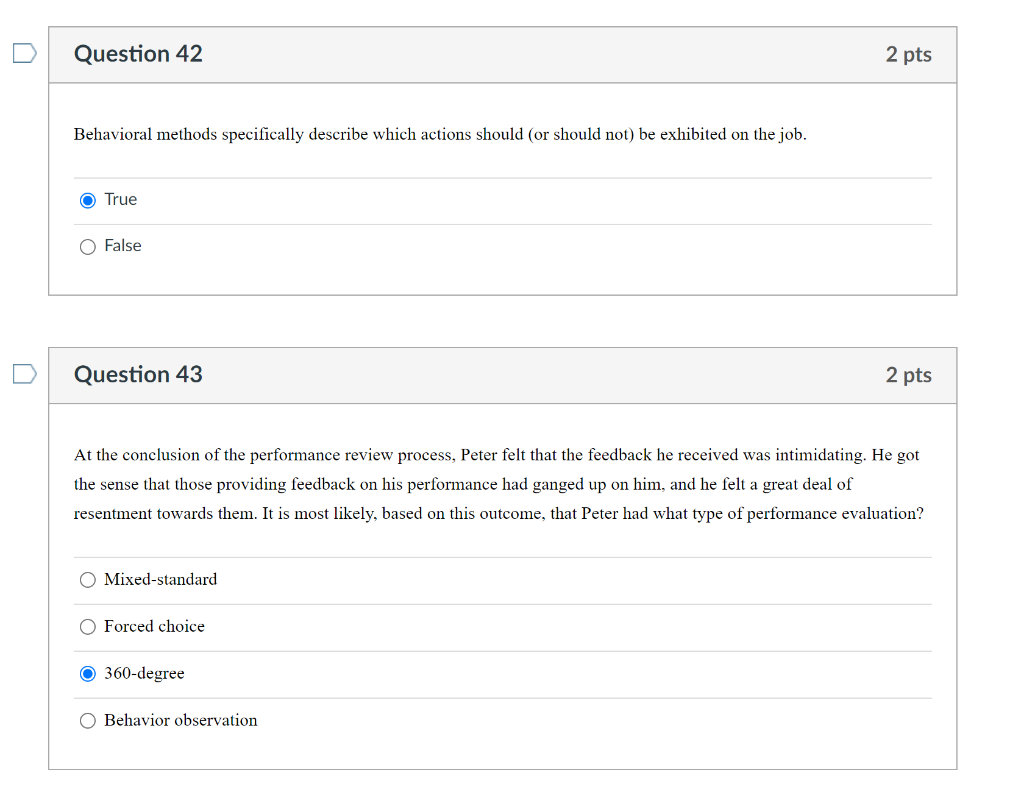
Task: Click the 2 pts label on Question 42
Action: (908, 55)
